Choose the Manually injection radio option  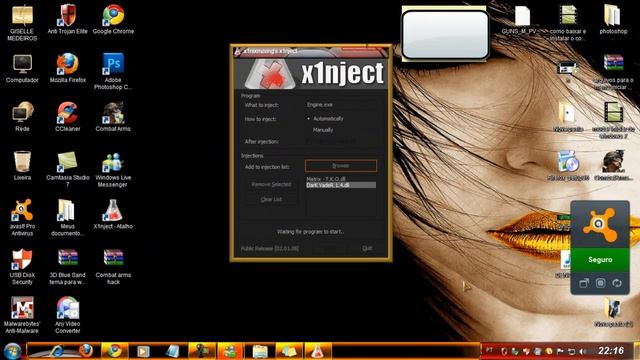(322, 130)
